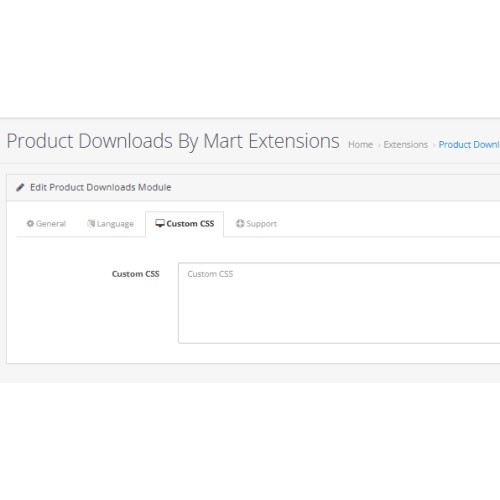Click the gray placeholder text in CSS box

(x=210, y=274)
